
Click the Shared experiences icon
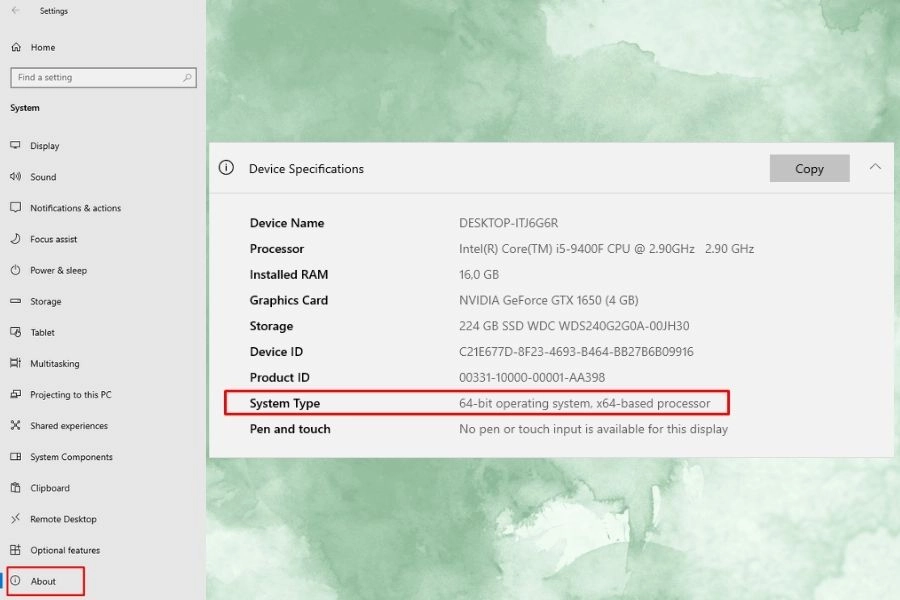[15, 425]
